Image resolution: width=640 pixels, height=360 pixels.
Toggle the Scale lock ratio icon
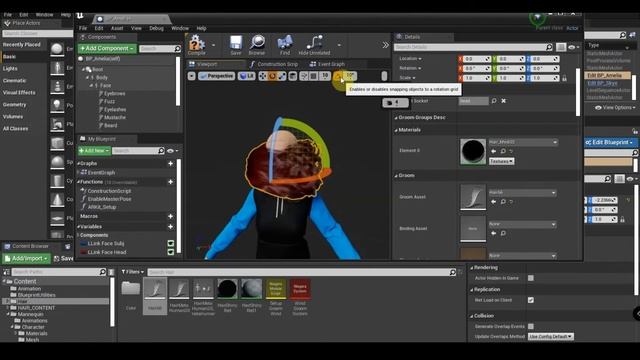(x=564, y=78)
